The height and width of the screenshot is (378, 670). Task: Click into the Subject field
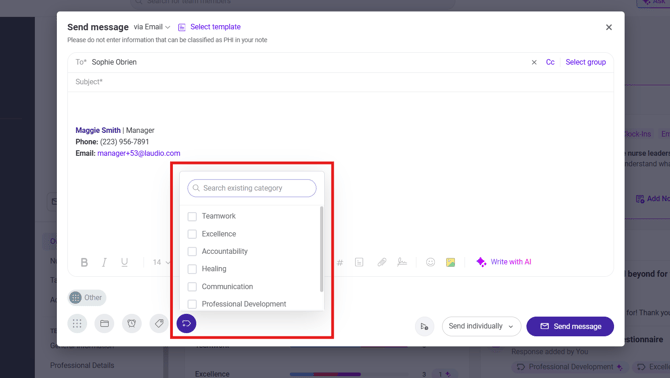(x=341, y=82)
